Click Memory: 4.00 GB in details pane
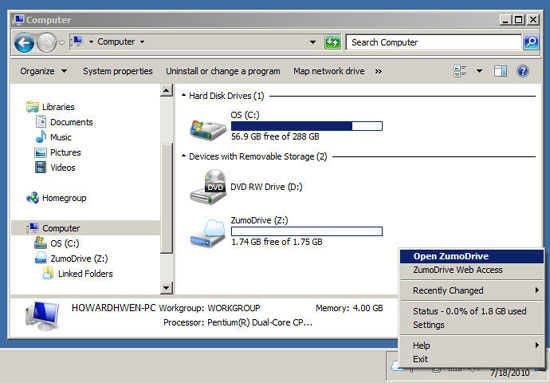 point(349,308)
